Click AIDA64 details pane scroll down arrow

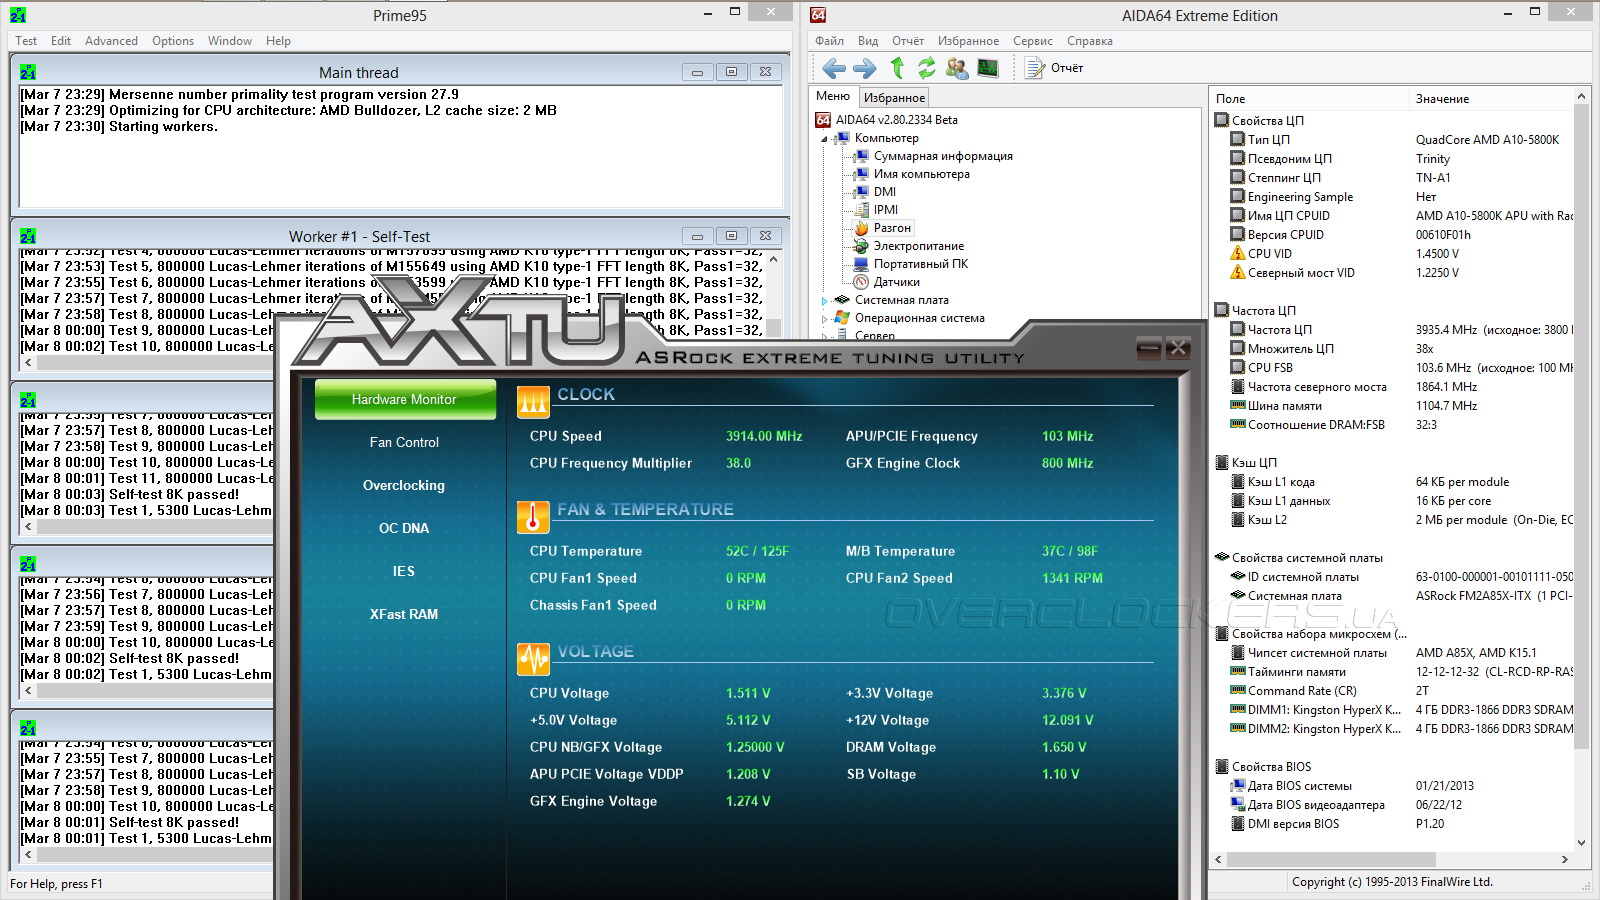click(x=1581, y=843)
